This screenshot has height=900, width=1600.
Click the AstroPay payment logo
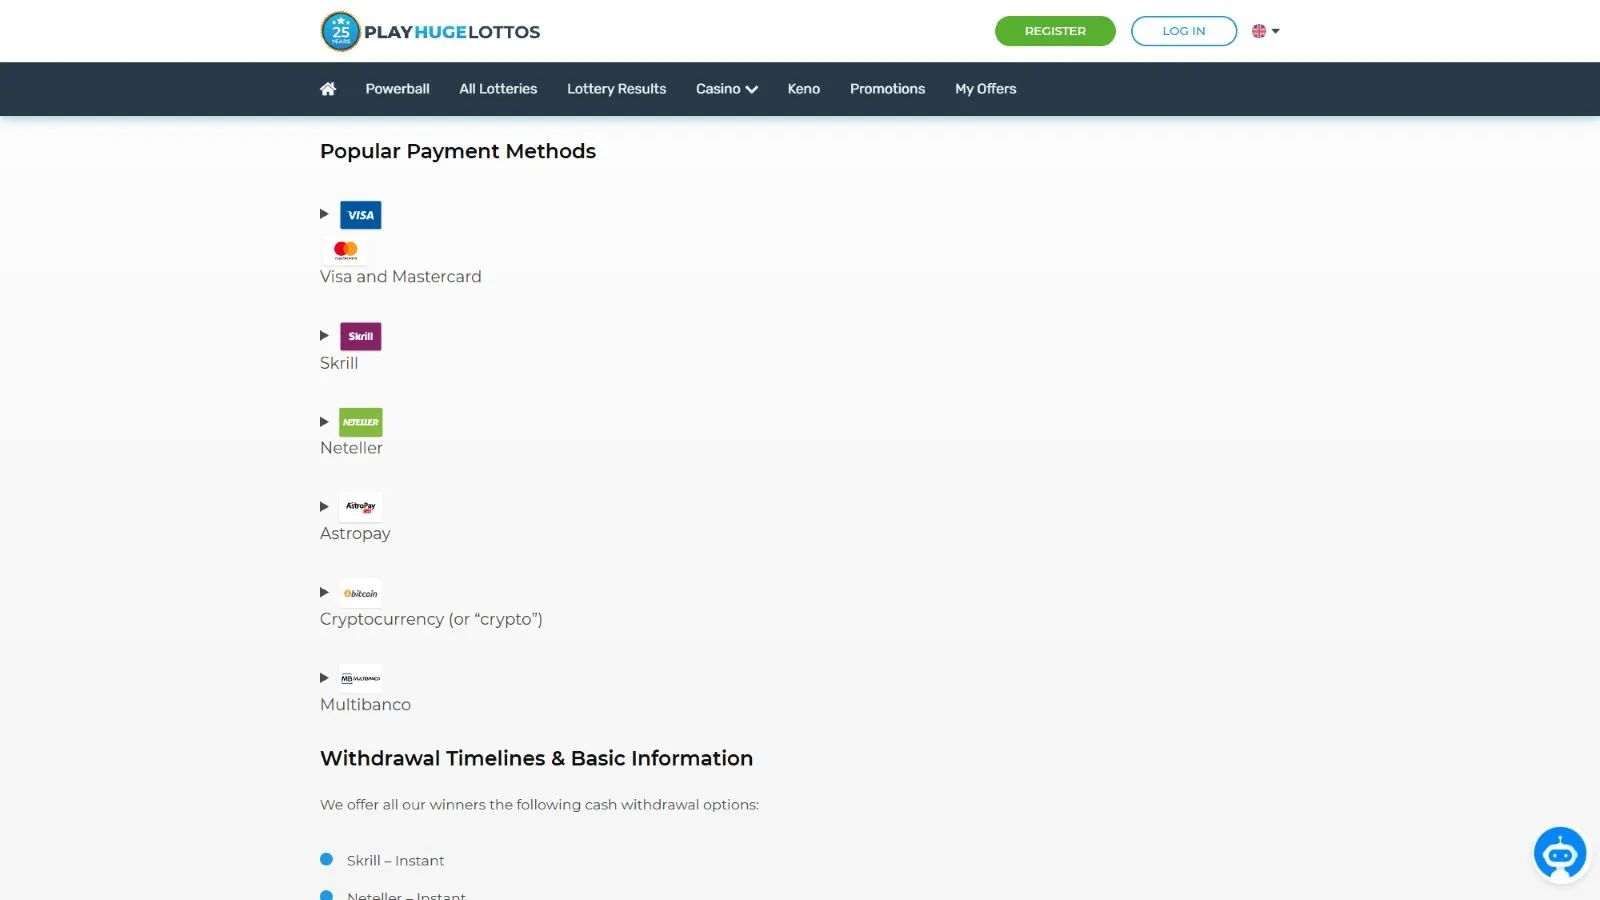click(x=360, y=507)
